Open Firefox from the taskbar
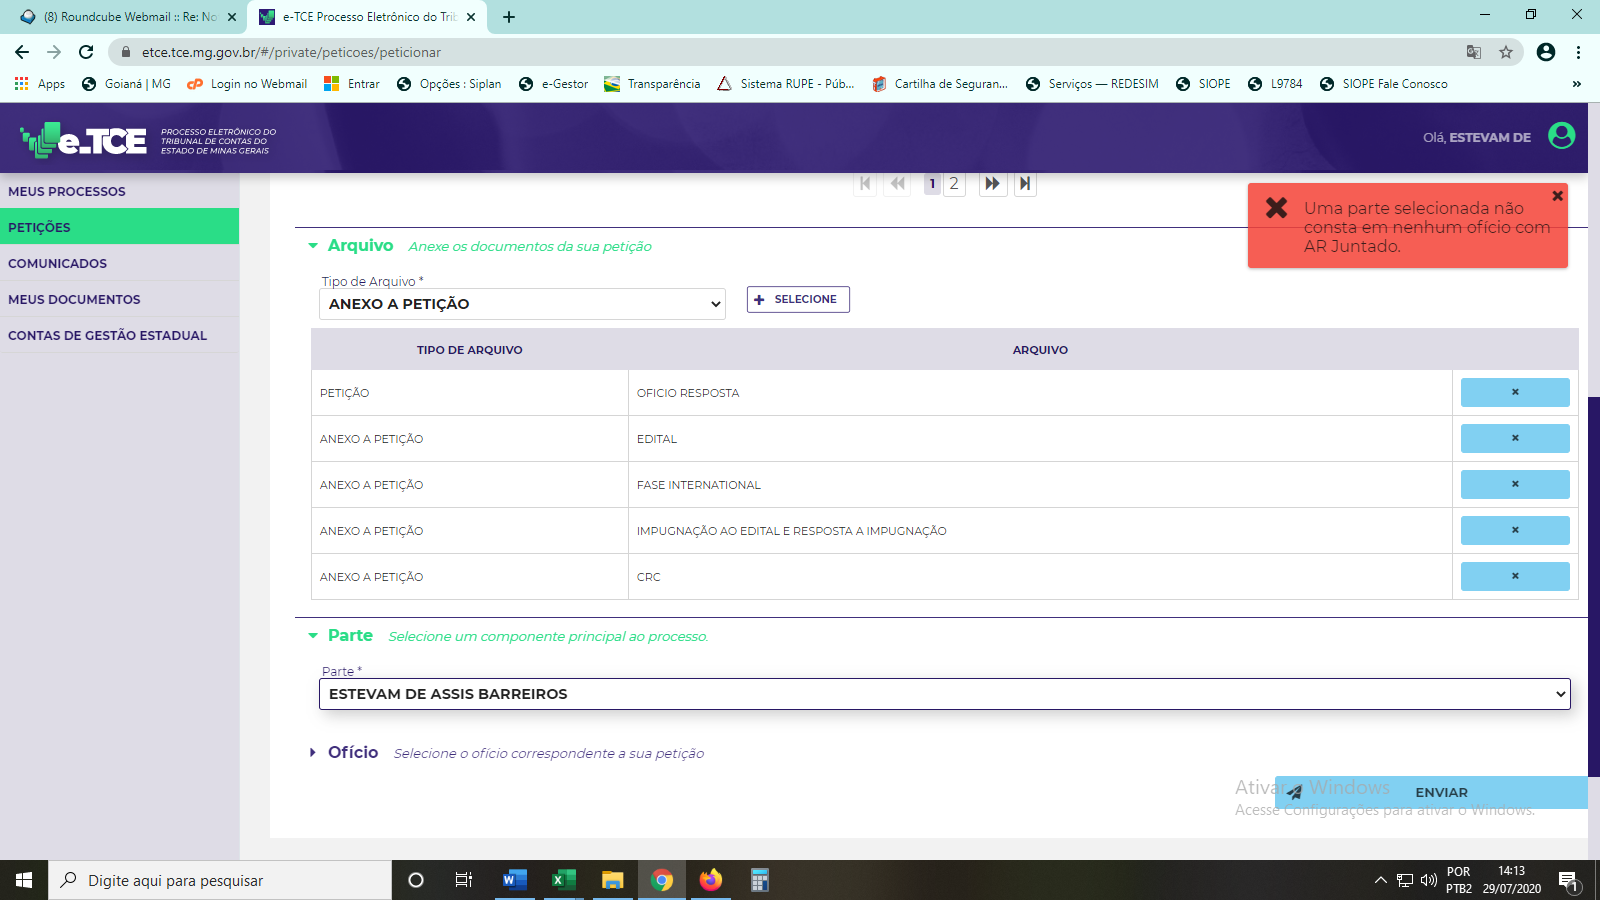Image resolution: width=1600 pixels, height=900 pixels. coord(710,880)
